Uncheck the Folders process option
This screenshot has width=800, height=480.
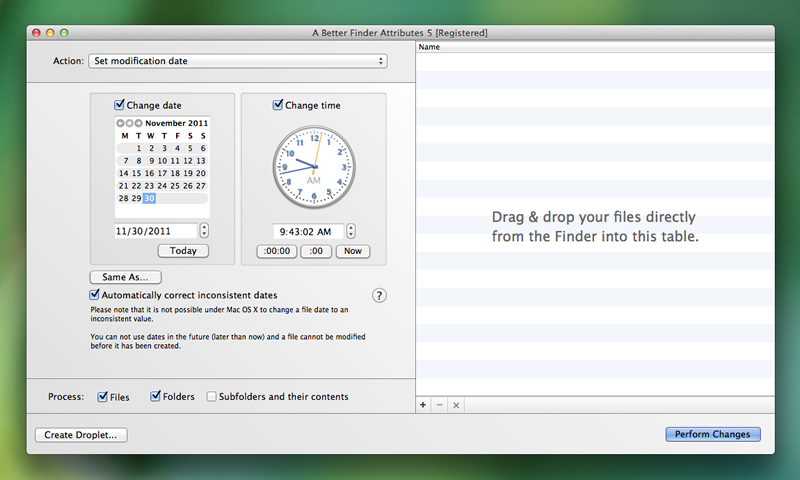(x=156, y=396)
